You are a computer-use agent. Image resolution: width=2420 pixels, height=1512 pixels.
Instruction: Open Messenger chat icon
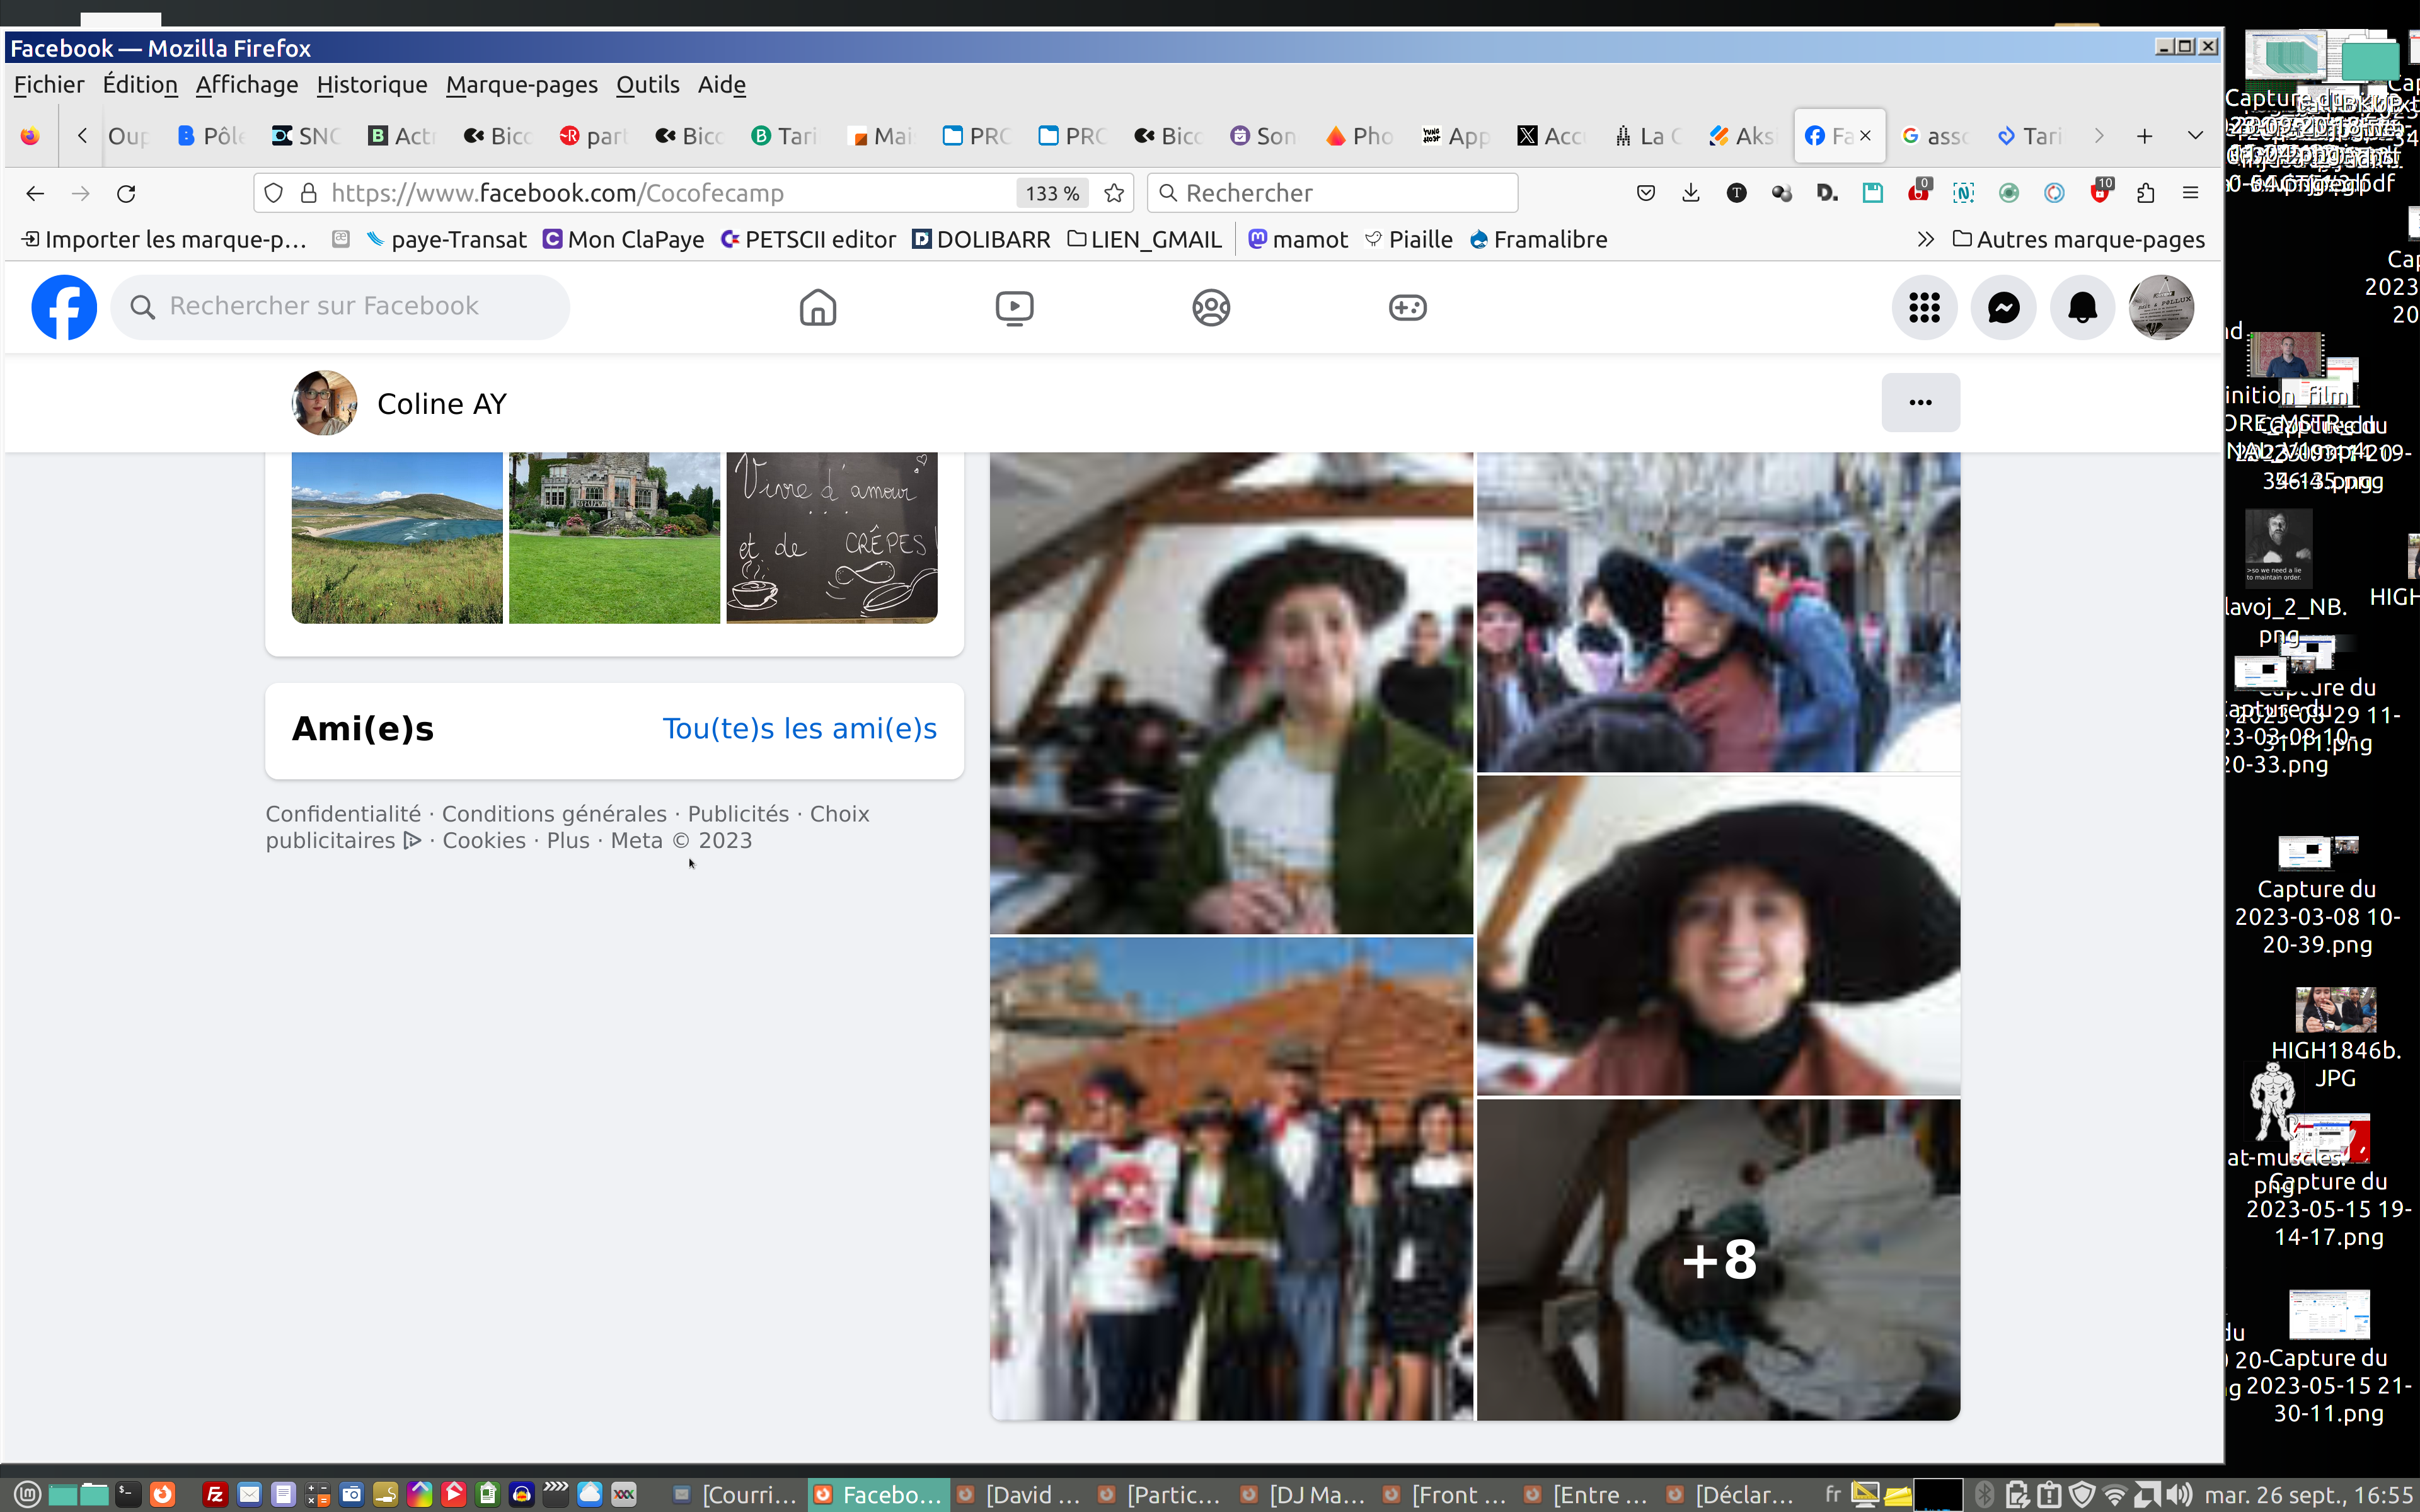(x=2003, y=307)
